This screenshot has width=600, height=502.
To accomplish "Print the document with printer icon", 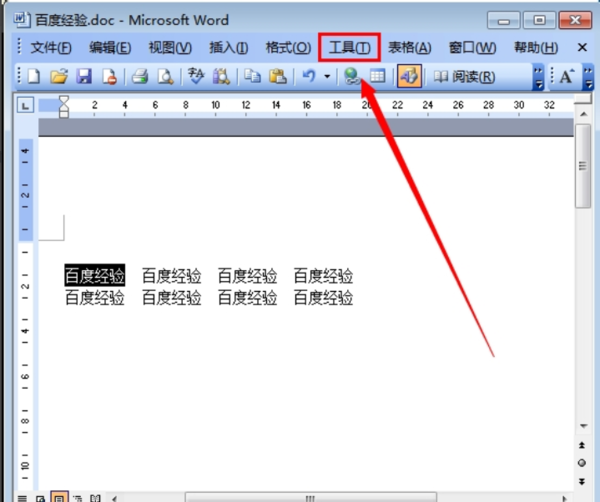I will (x=140, y=77).
